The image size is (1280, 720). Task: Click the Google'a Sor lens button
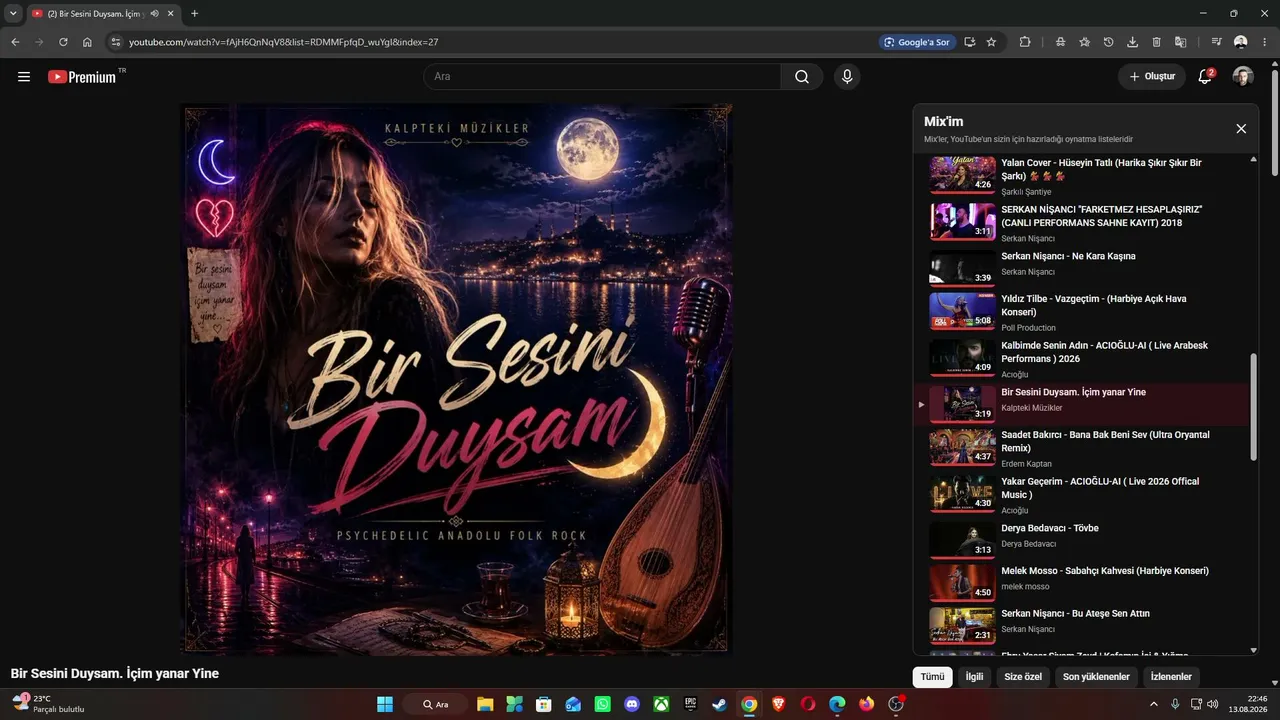[916, 42]
